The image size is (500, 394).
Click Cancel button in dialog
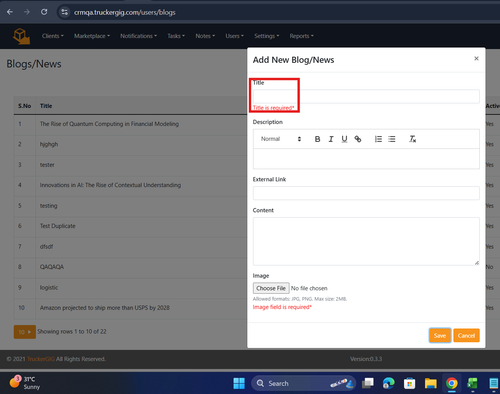466,336
